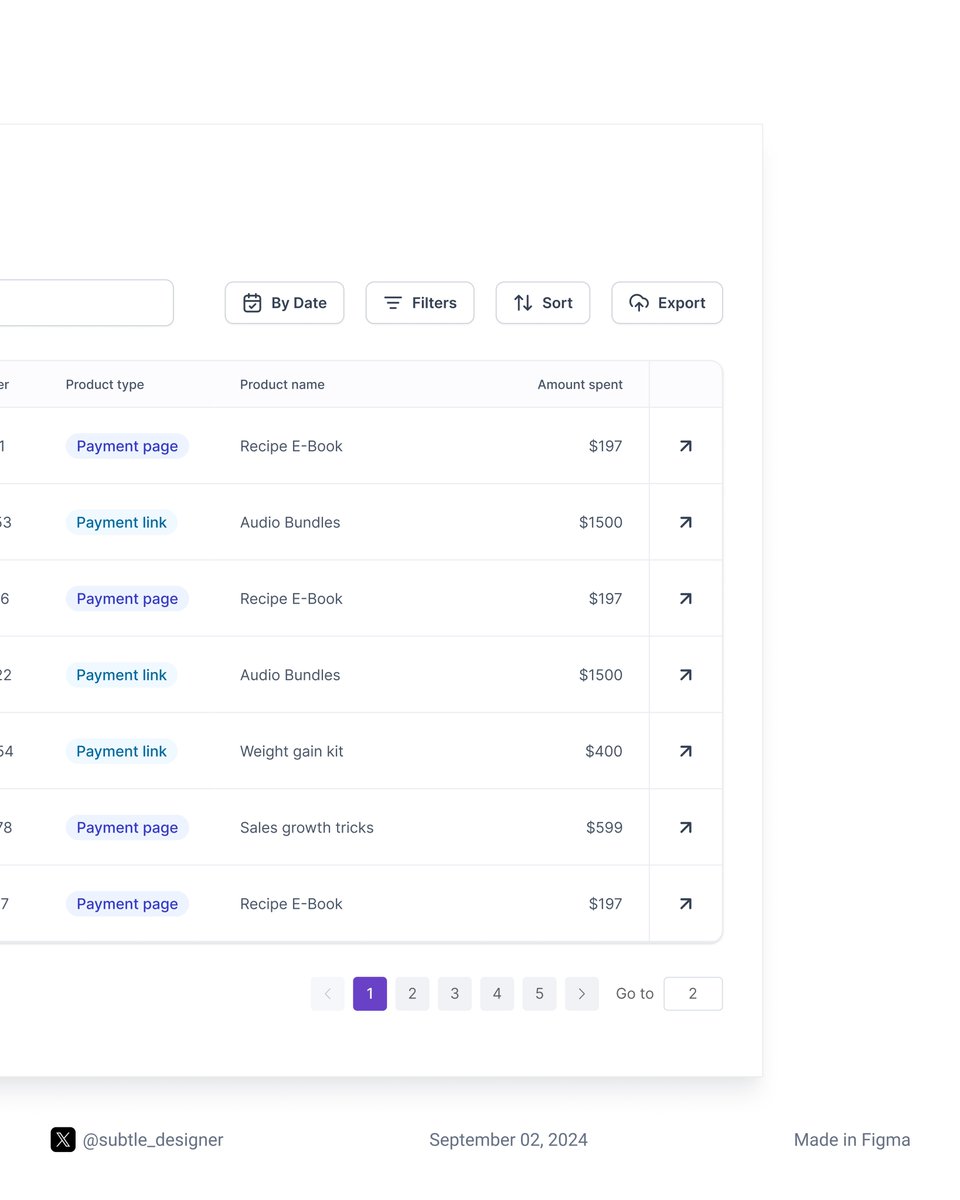Click the Go to label
Image resolution: width=960 pixels, height=1200 pixels.
(635, 994)
